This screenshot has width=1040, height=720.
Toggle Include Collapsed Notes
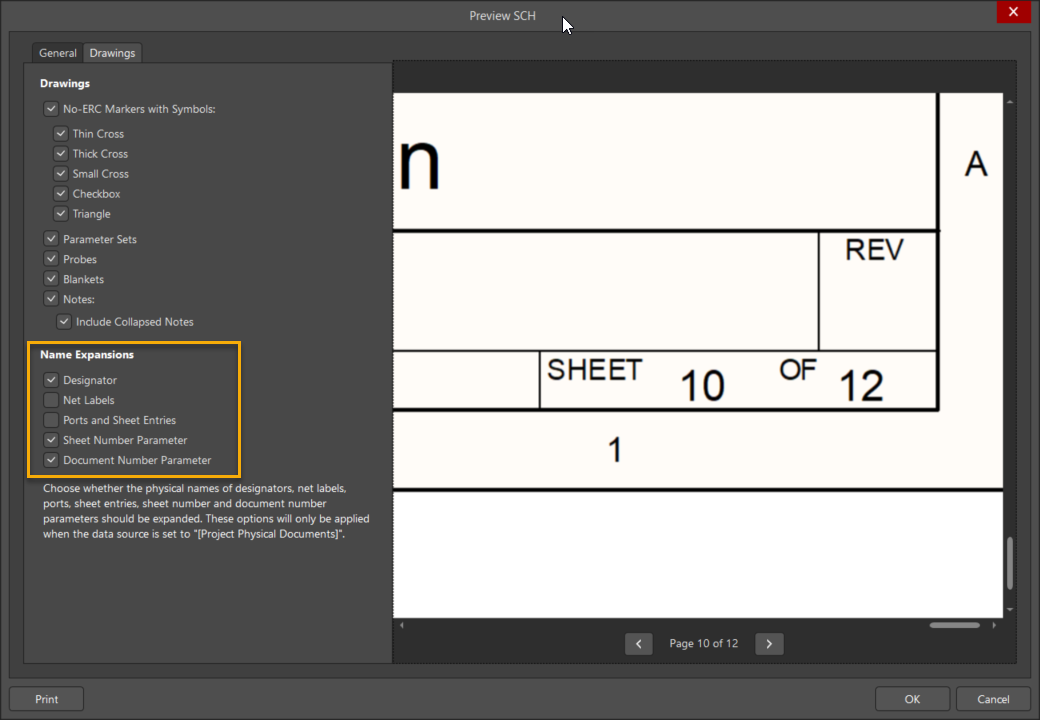point(64,322)
